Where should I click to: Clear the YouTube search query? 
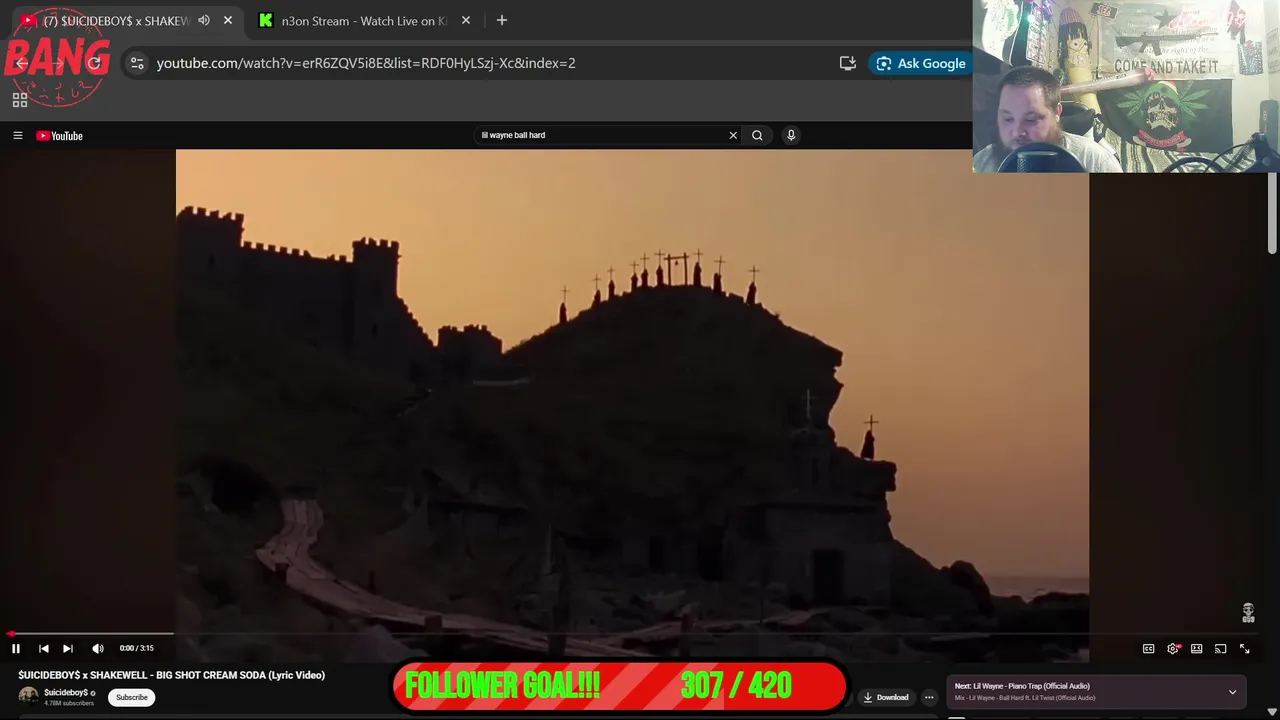pos(733,135)
